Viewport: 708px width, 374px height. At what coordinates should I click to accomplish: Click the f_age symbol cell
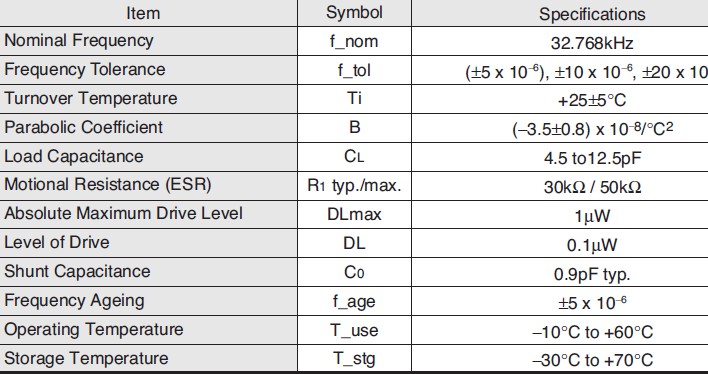[x=354, y=301]
